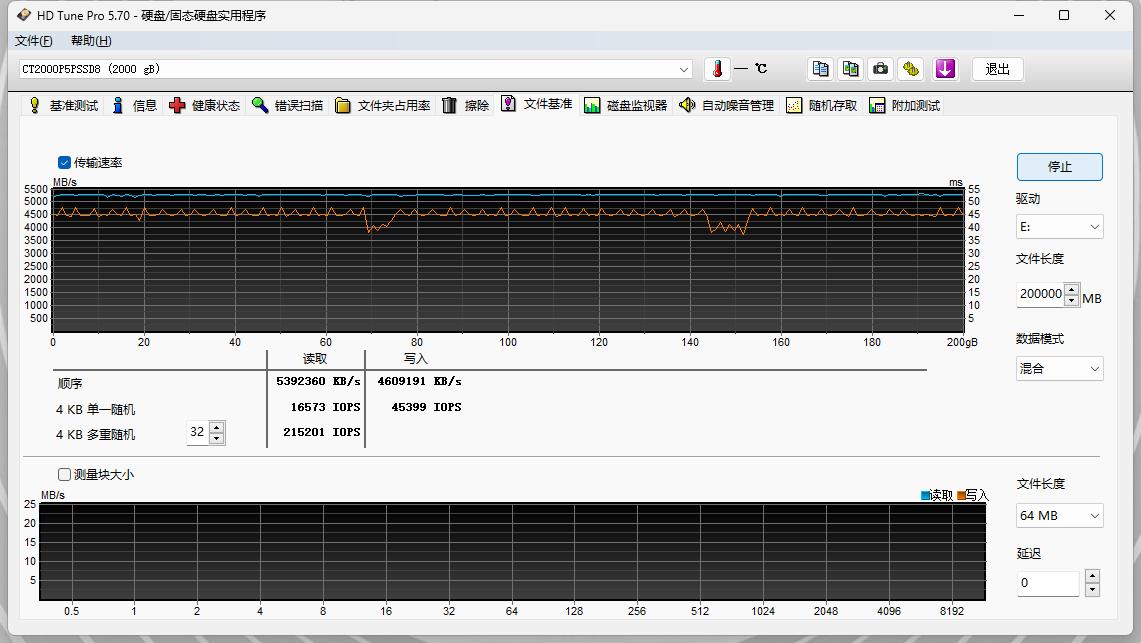Open the 文件(F) menu
The image size is (1141, 643).
tap(33, 41)
